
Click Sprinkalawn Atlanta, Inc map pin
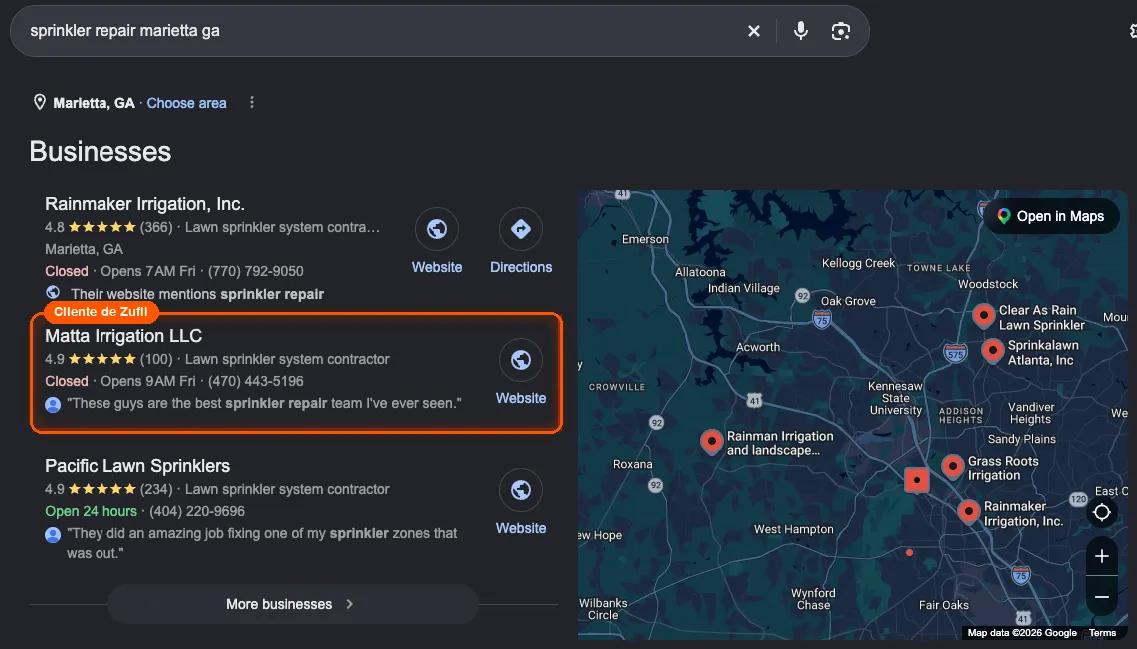[x=993, y=351]
